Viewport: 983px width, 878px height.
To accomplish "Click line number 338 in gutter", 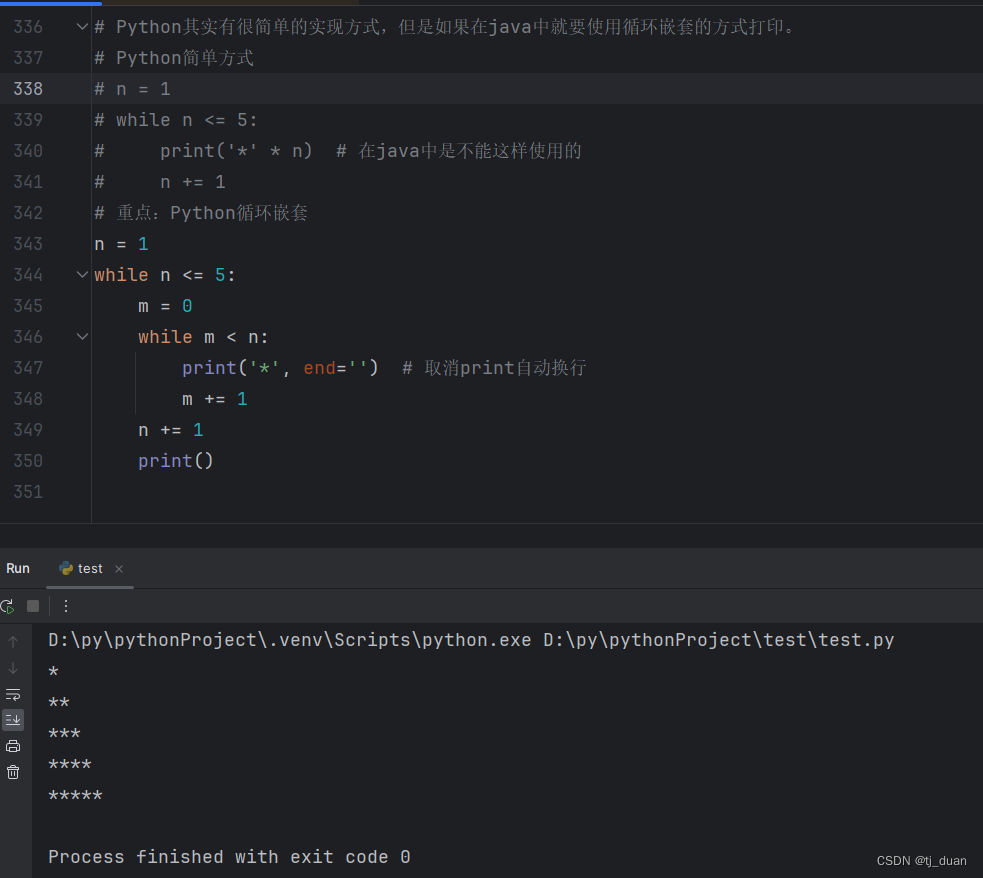I will tap(28, 89).
